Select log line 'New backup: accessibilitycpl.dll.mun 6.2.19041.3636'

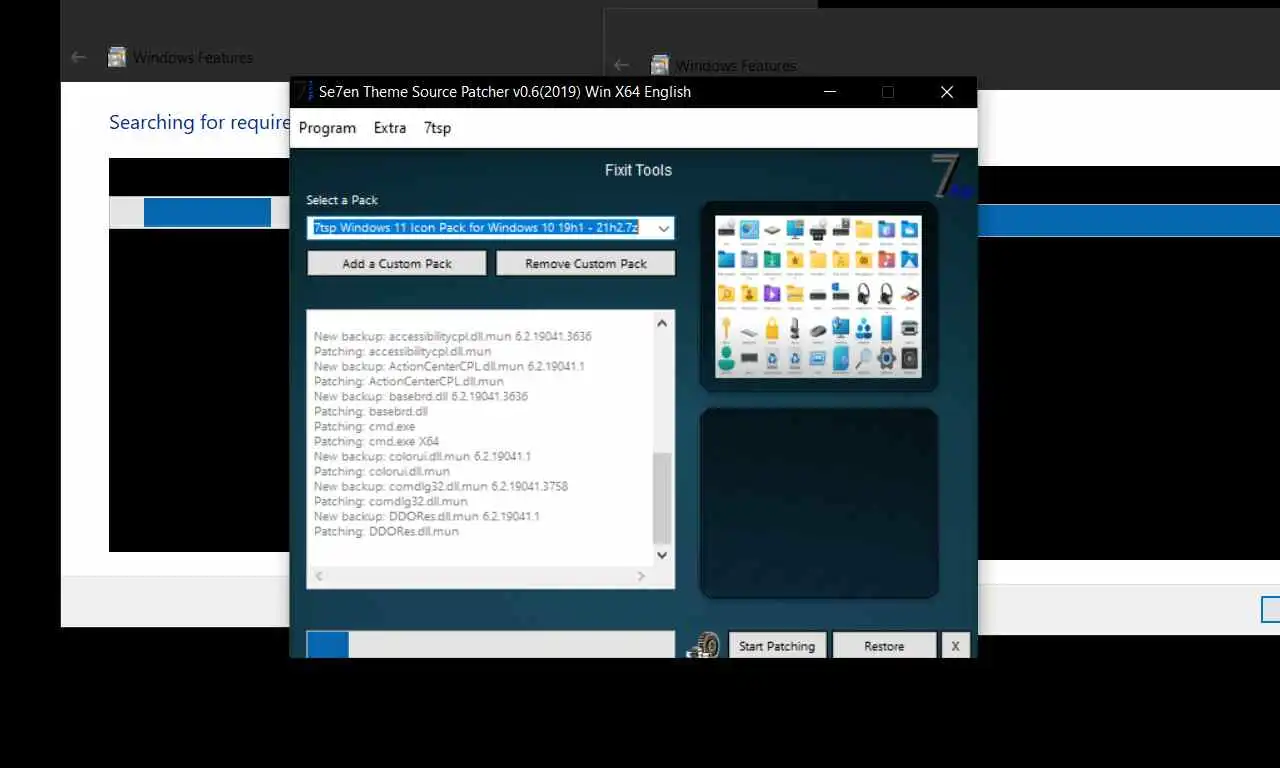pyautogui.click(x=453, y=337)
